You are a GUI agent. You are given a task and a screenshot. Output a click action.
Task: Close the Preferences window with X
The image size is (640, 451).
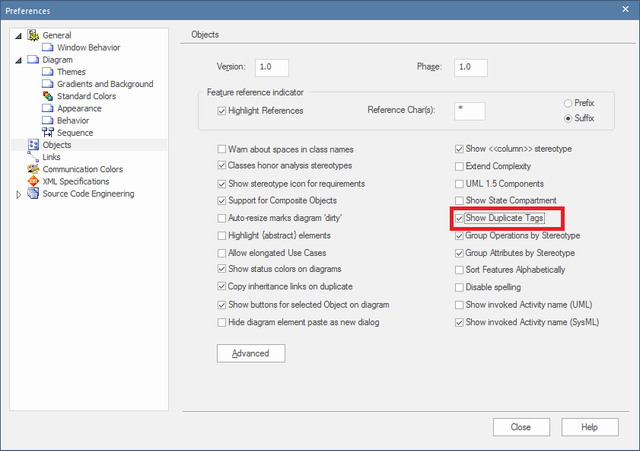[x=625, y=9]
